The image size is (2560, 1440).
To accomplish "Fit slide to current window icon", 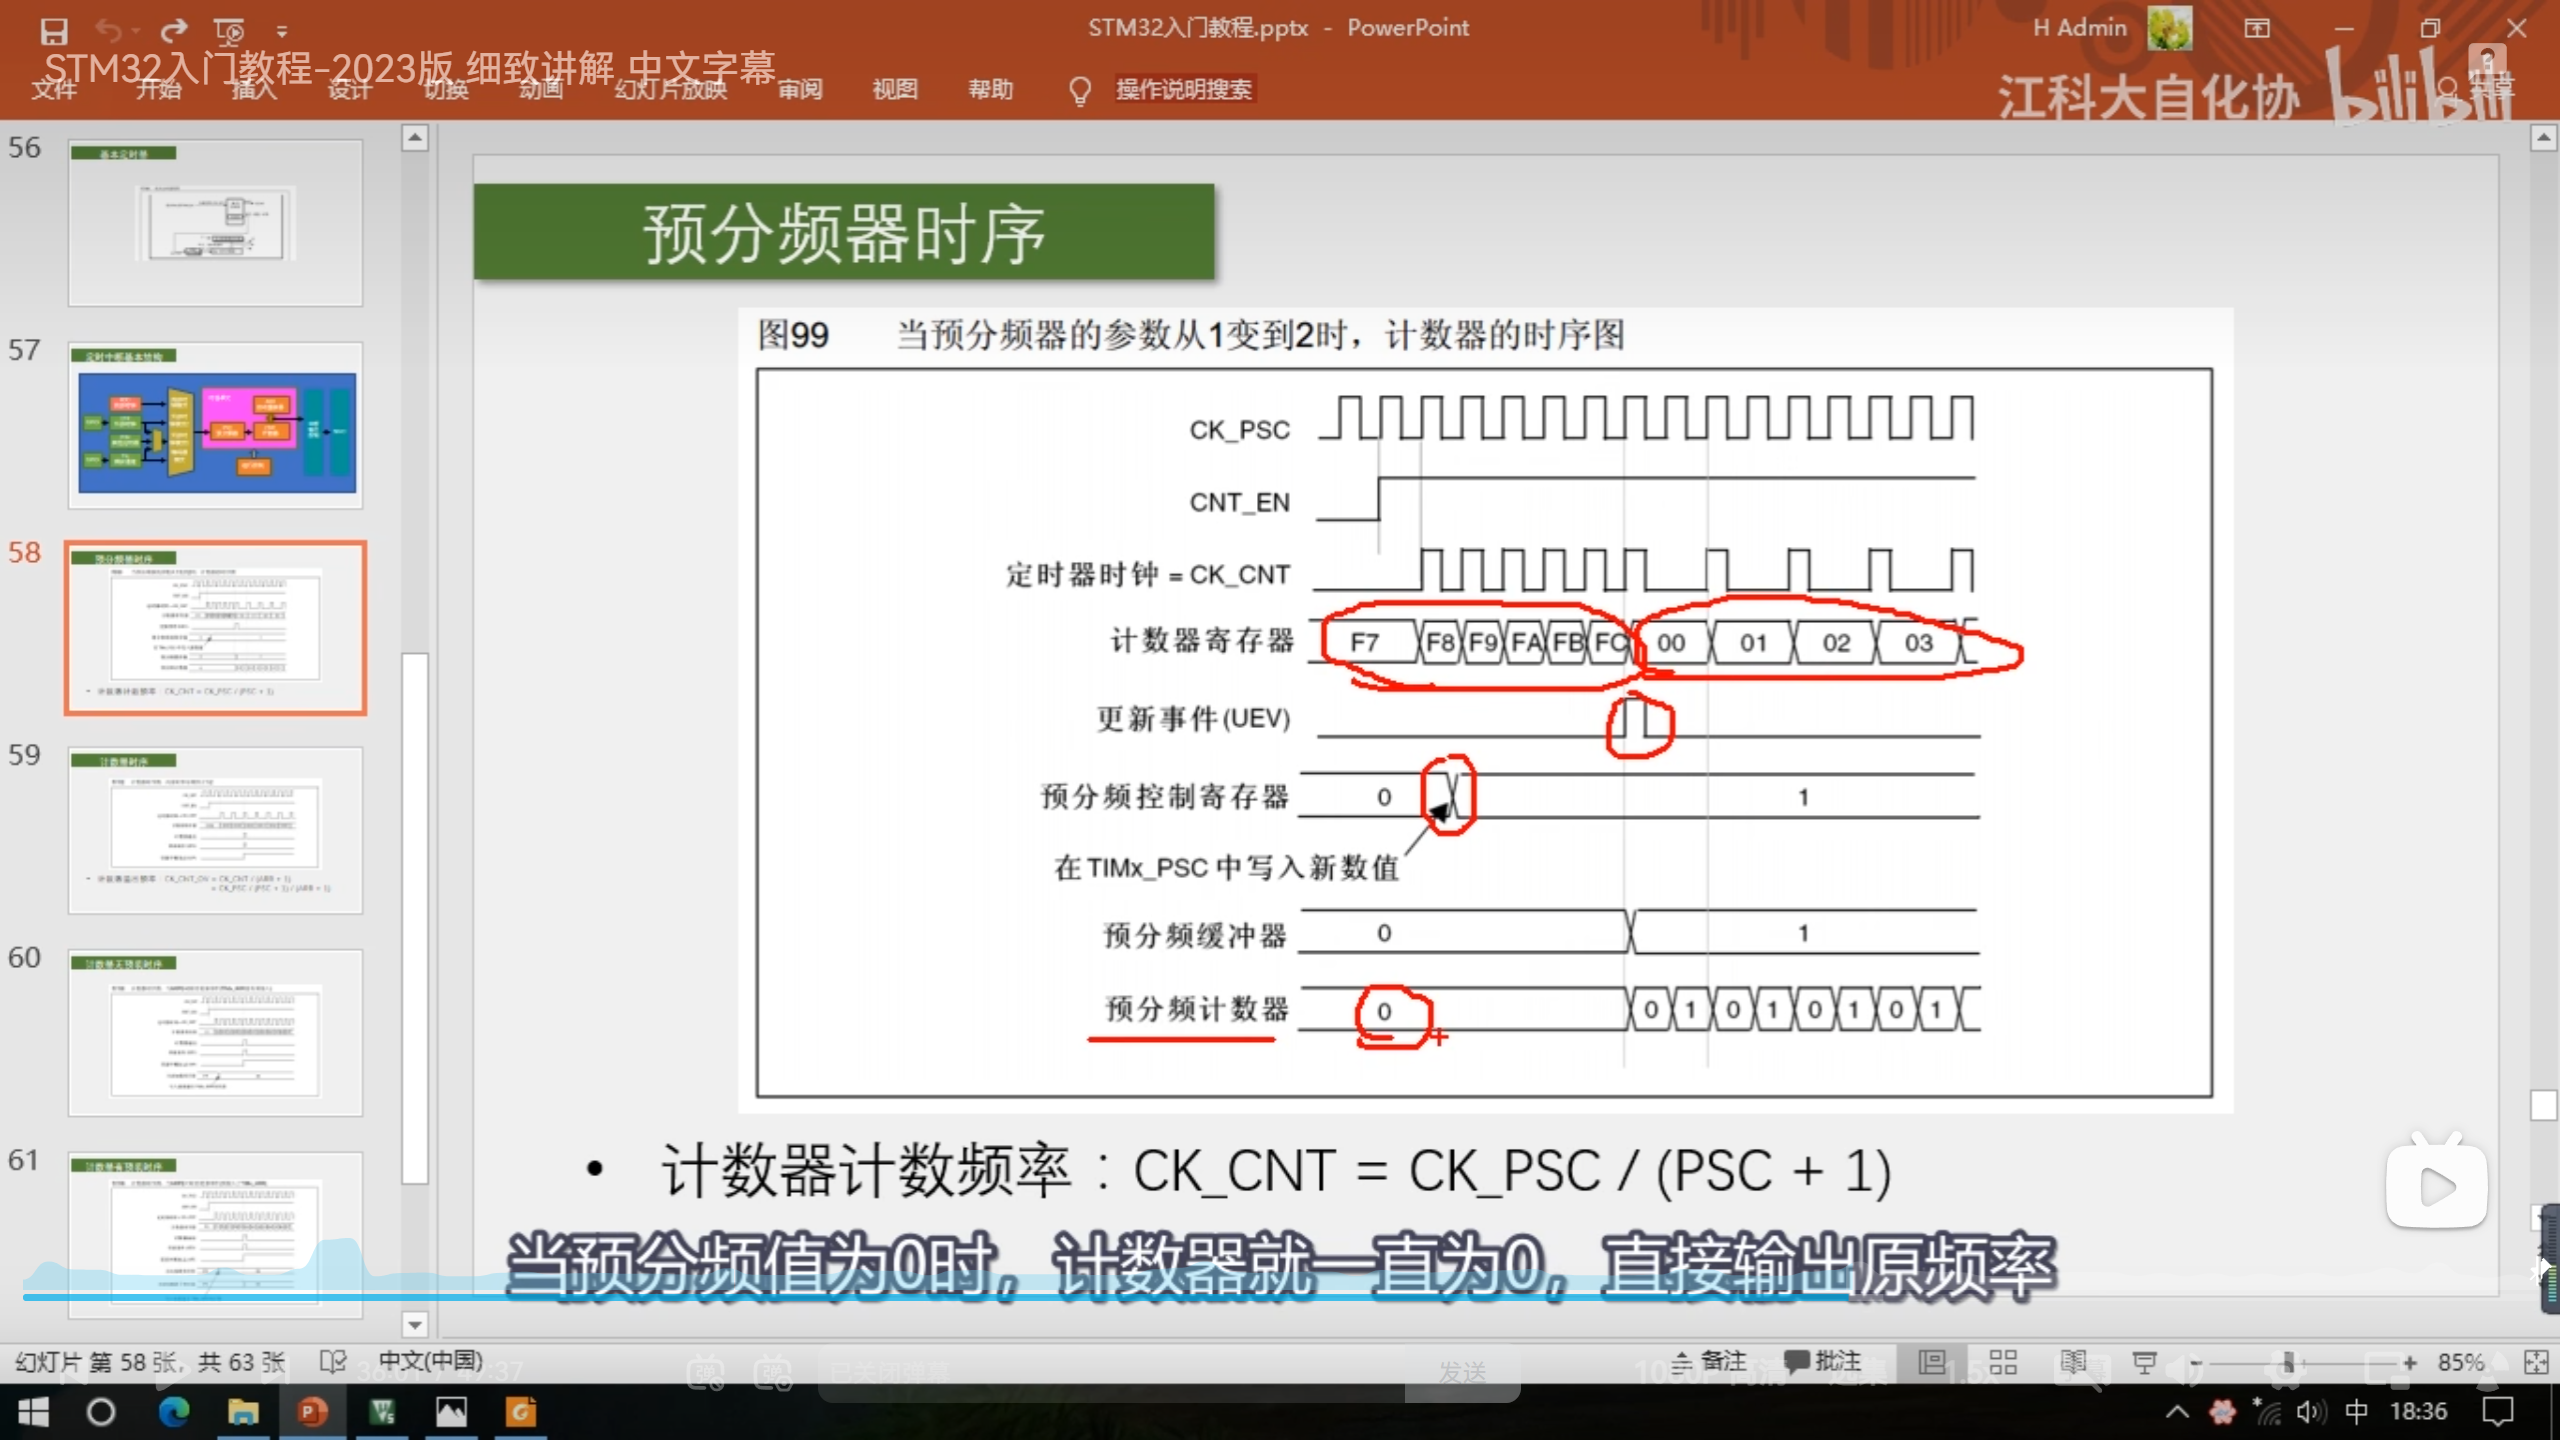I will point(2535,1362).
